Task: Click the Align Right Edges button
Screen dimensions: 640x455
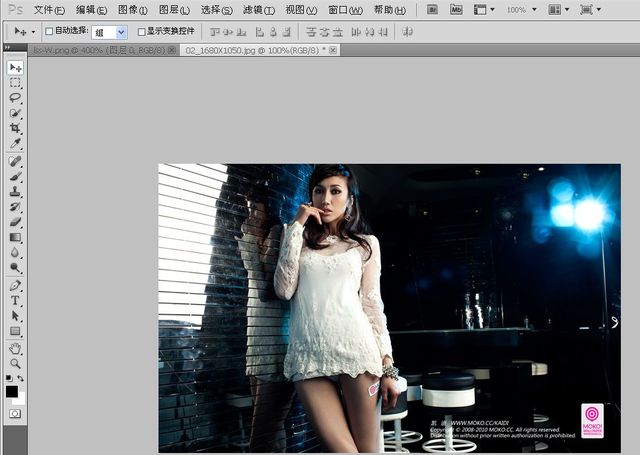Action: click(287, 32)
